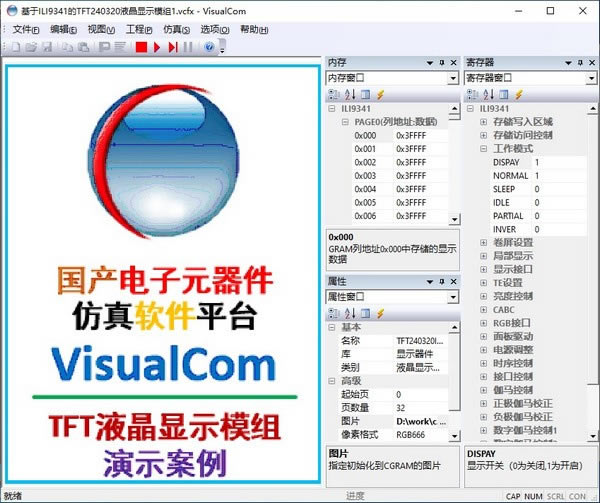Select the SLEEP register row
Screen dimensions: 600x503
point(539,189)
